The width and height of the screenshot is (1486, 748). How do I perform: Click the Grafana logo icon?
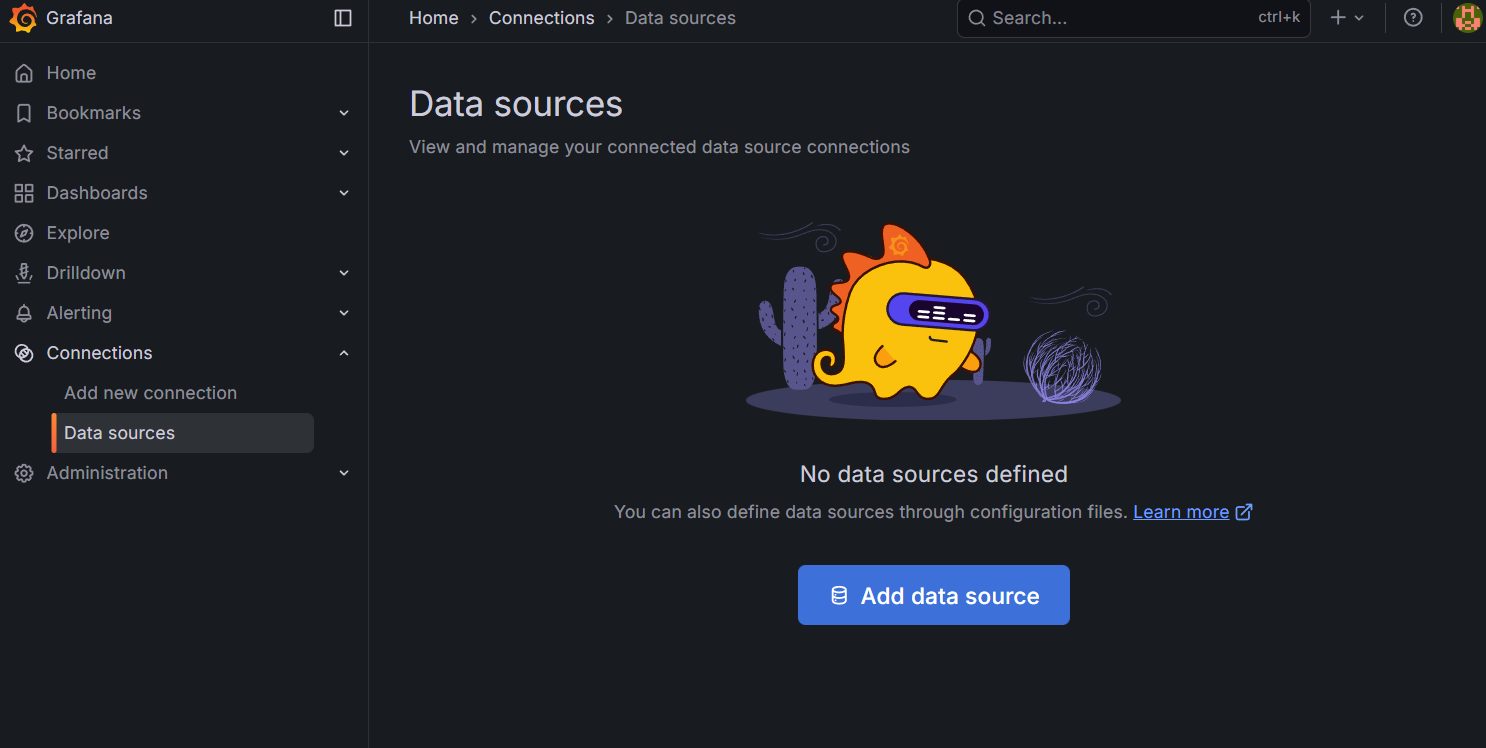click(x=24, y=17)
